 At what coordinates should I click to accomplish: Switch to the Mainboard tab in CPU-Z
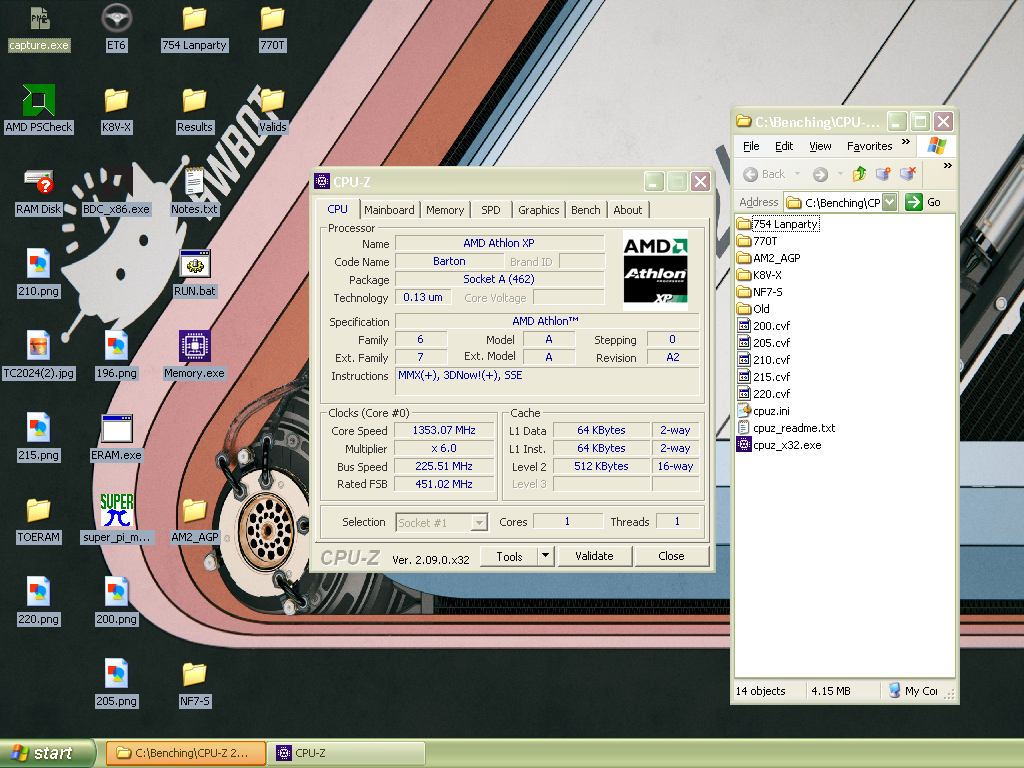coord(389,210)
